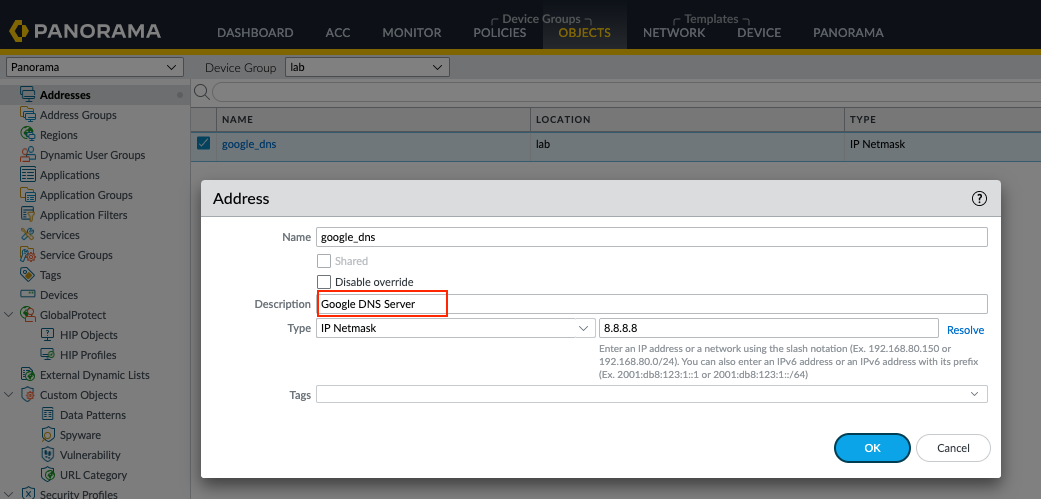Collapse the Security Profiles tree node
This screenshot has width=1041, height=499.
9,494
